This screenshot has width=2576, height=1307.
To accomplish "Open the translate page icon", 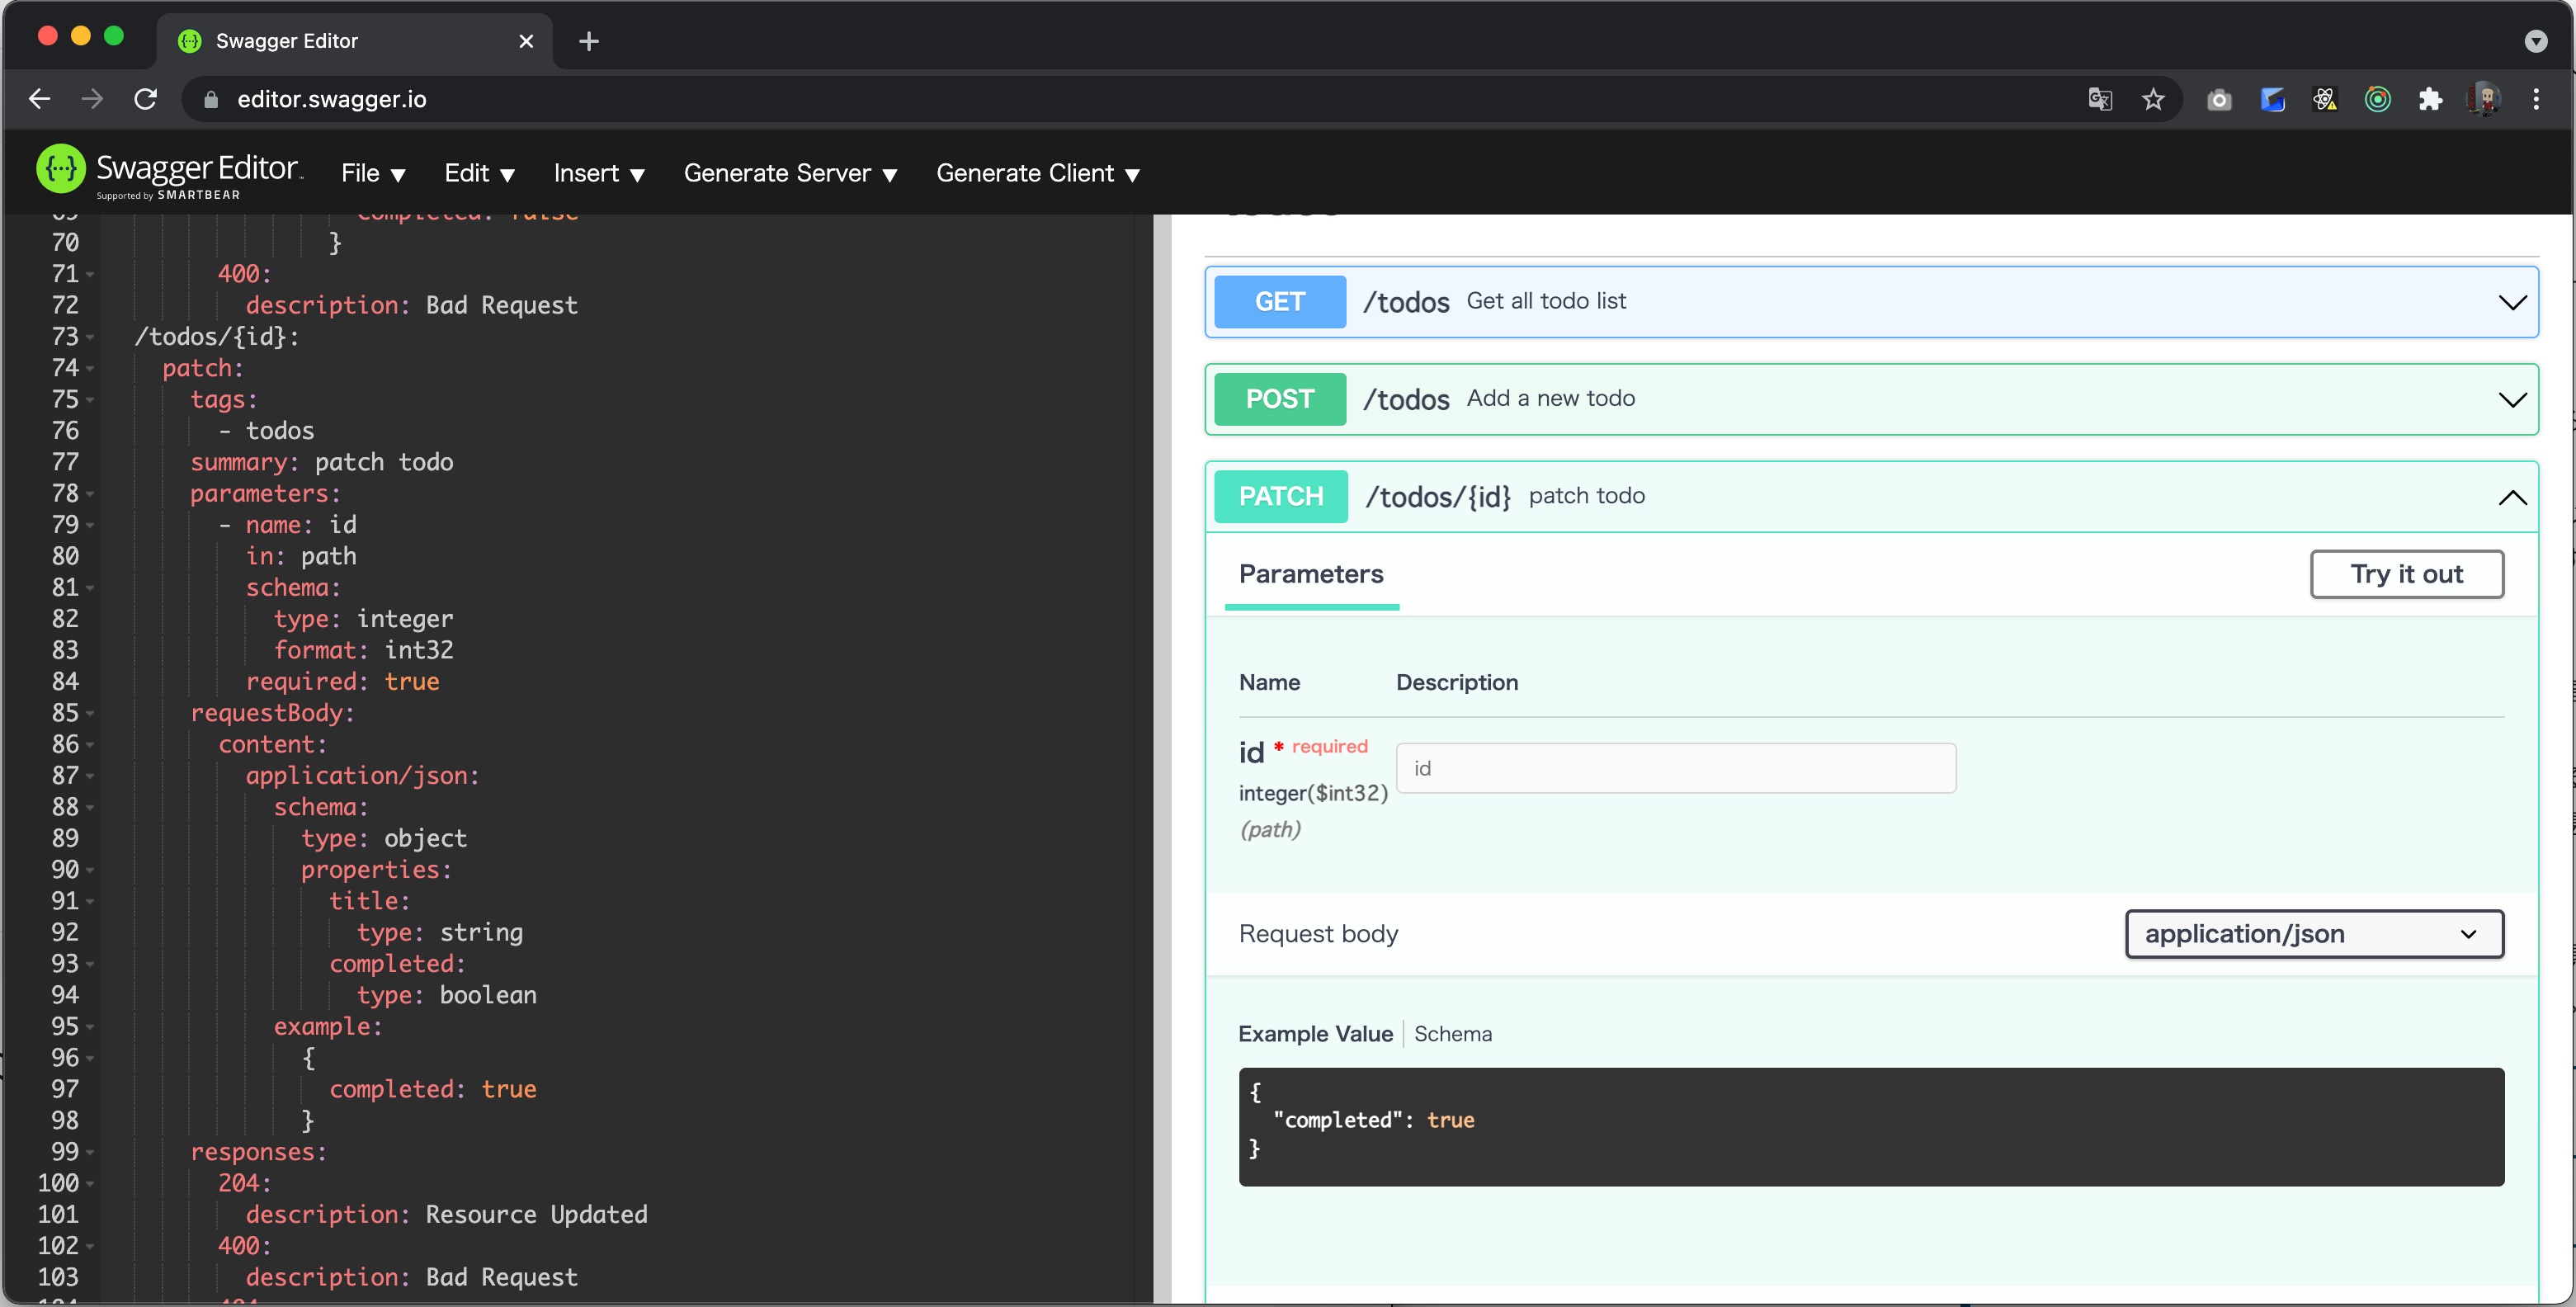I will coord(2100,99).
